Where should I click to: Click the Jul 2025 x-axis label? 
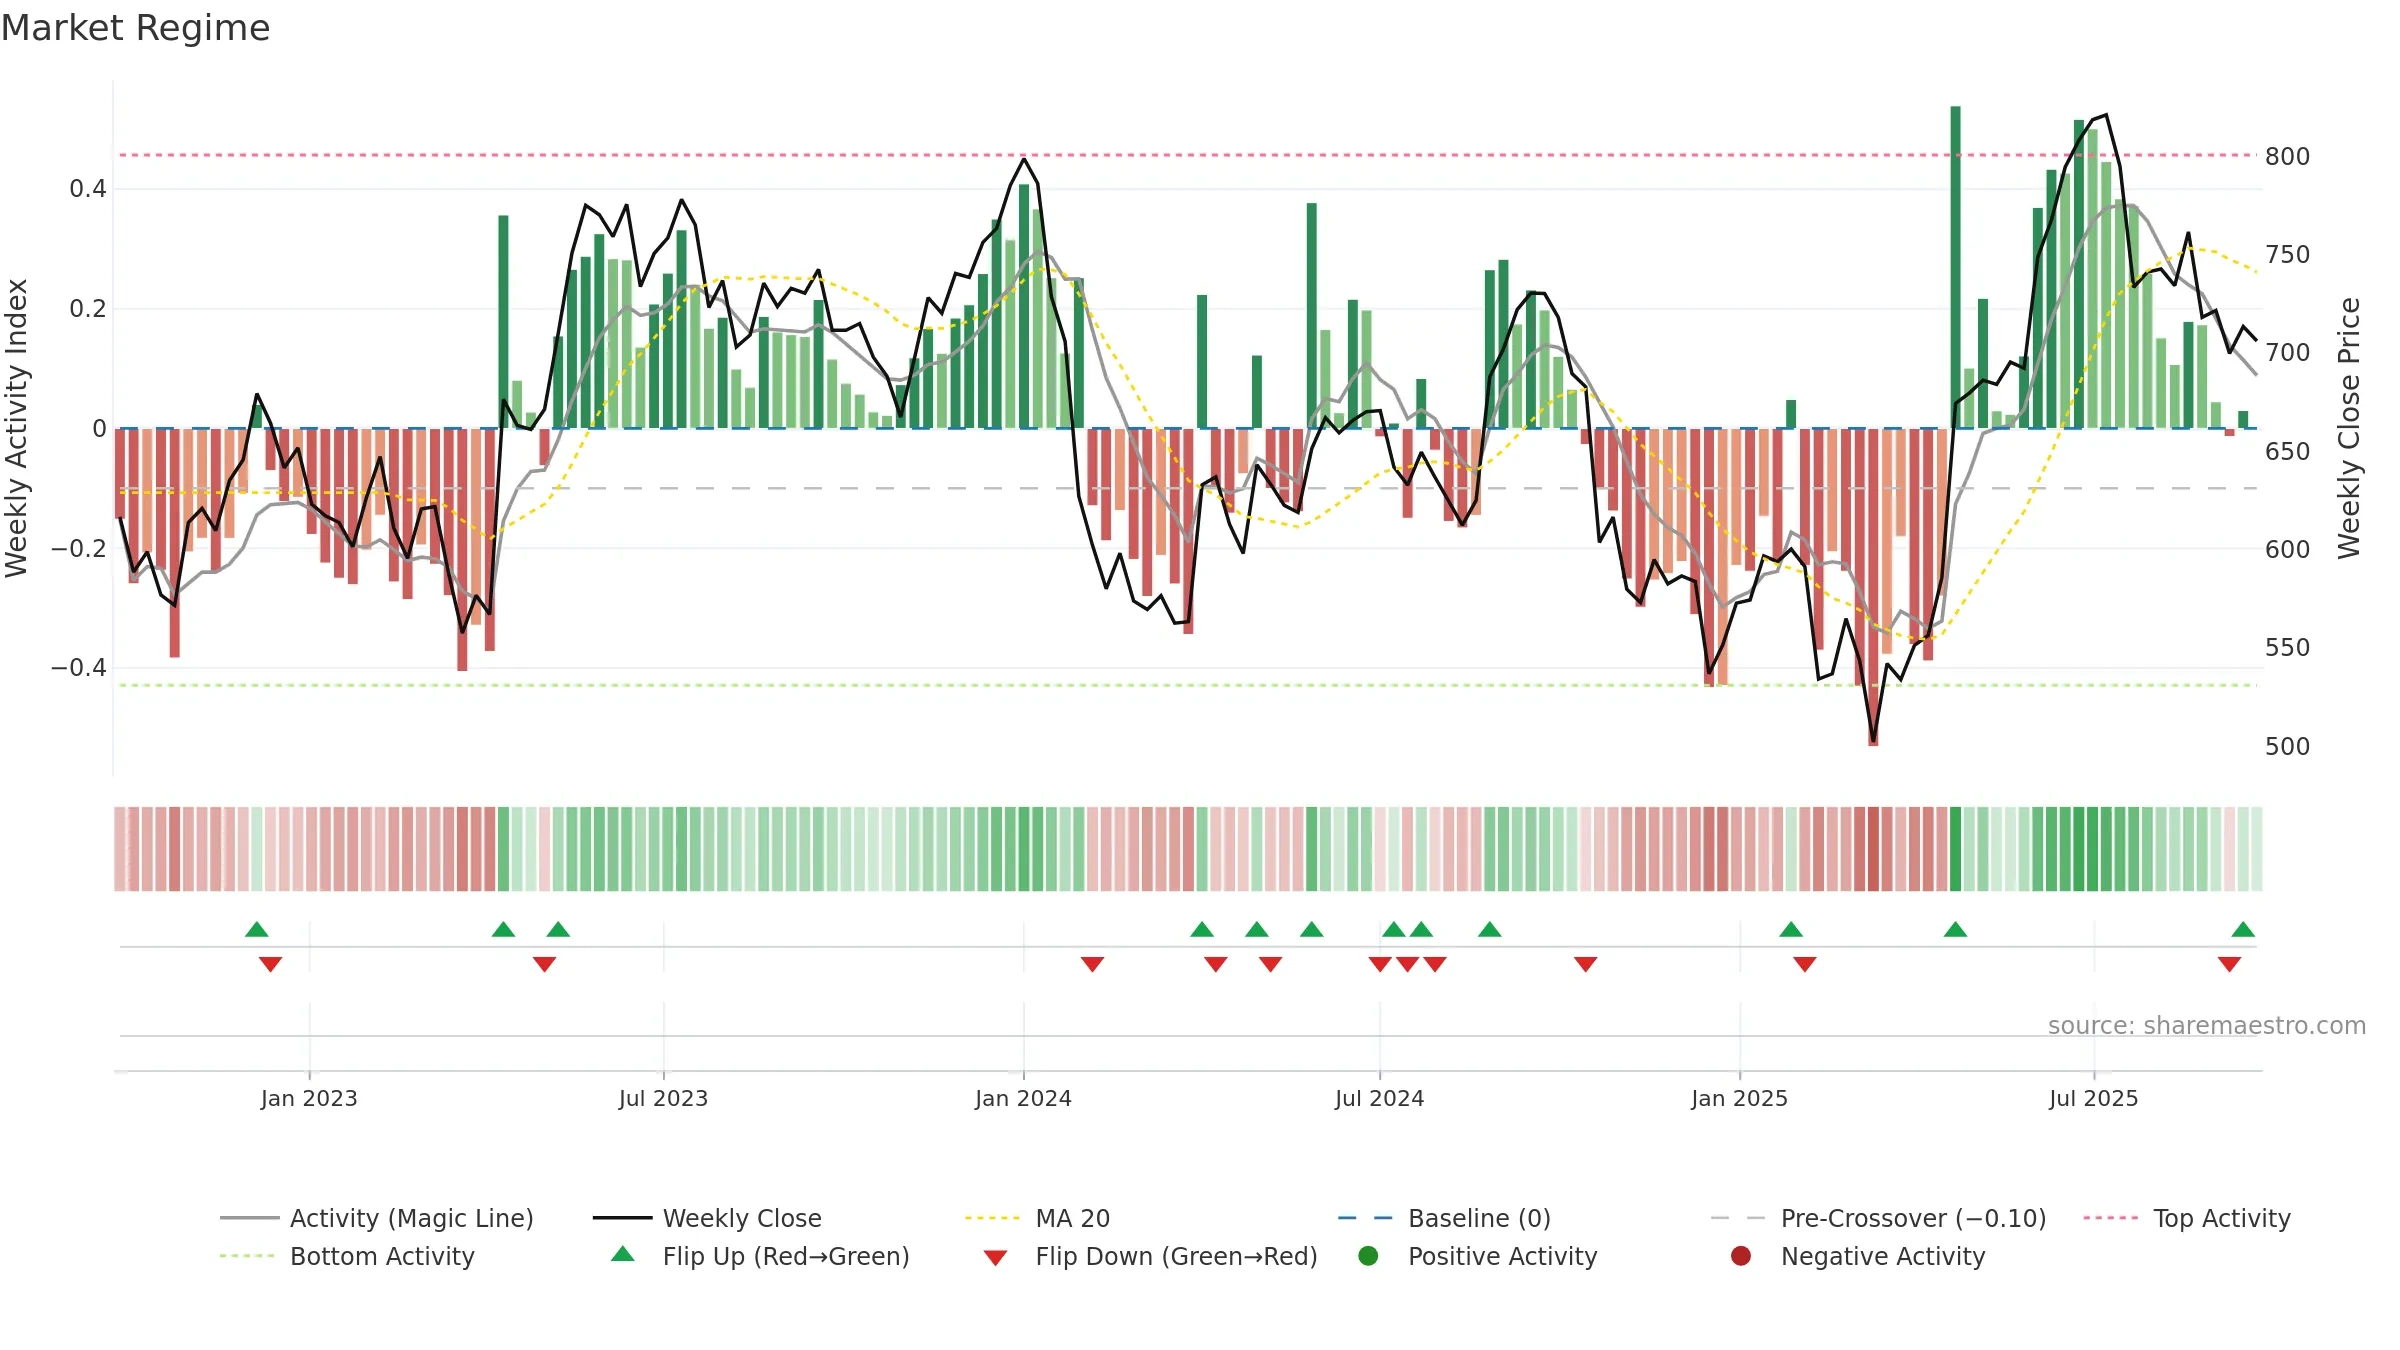coord(2093,1098)
